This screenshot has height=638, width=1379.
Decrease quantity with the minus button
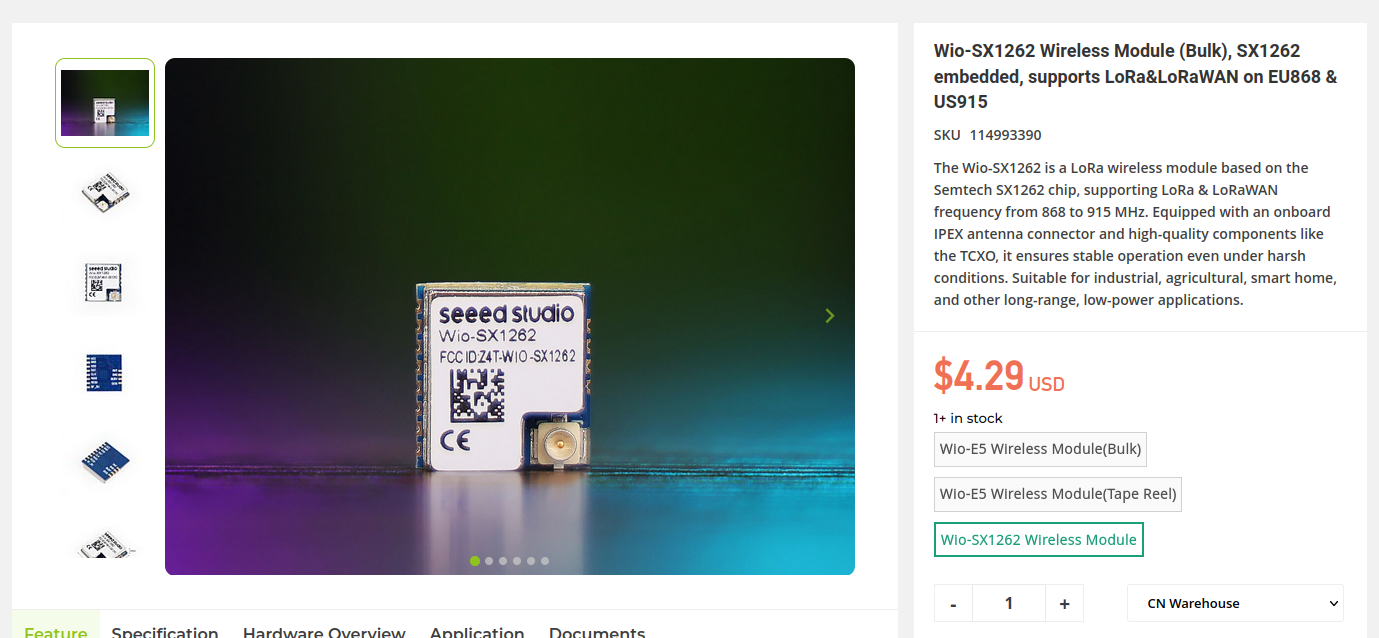(953, 603)
